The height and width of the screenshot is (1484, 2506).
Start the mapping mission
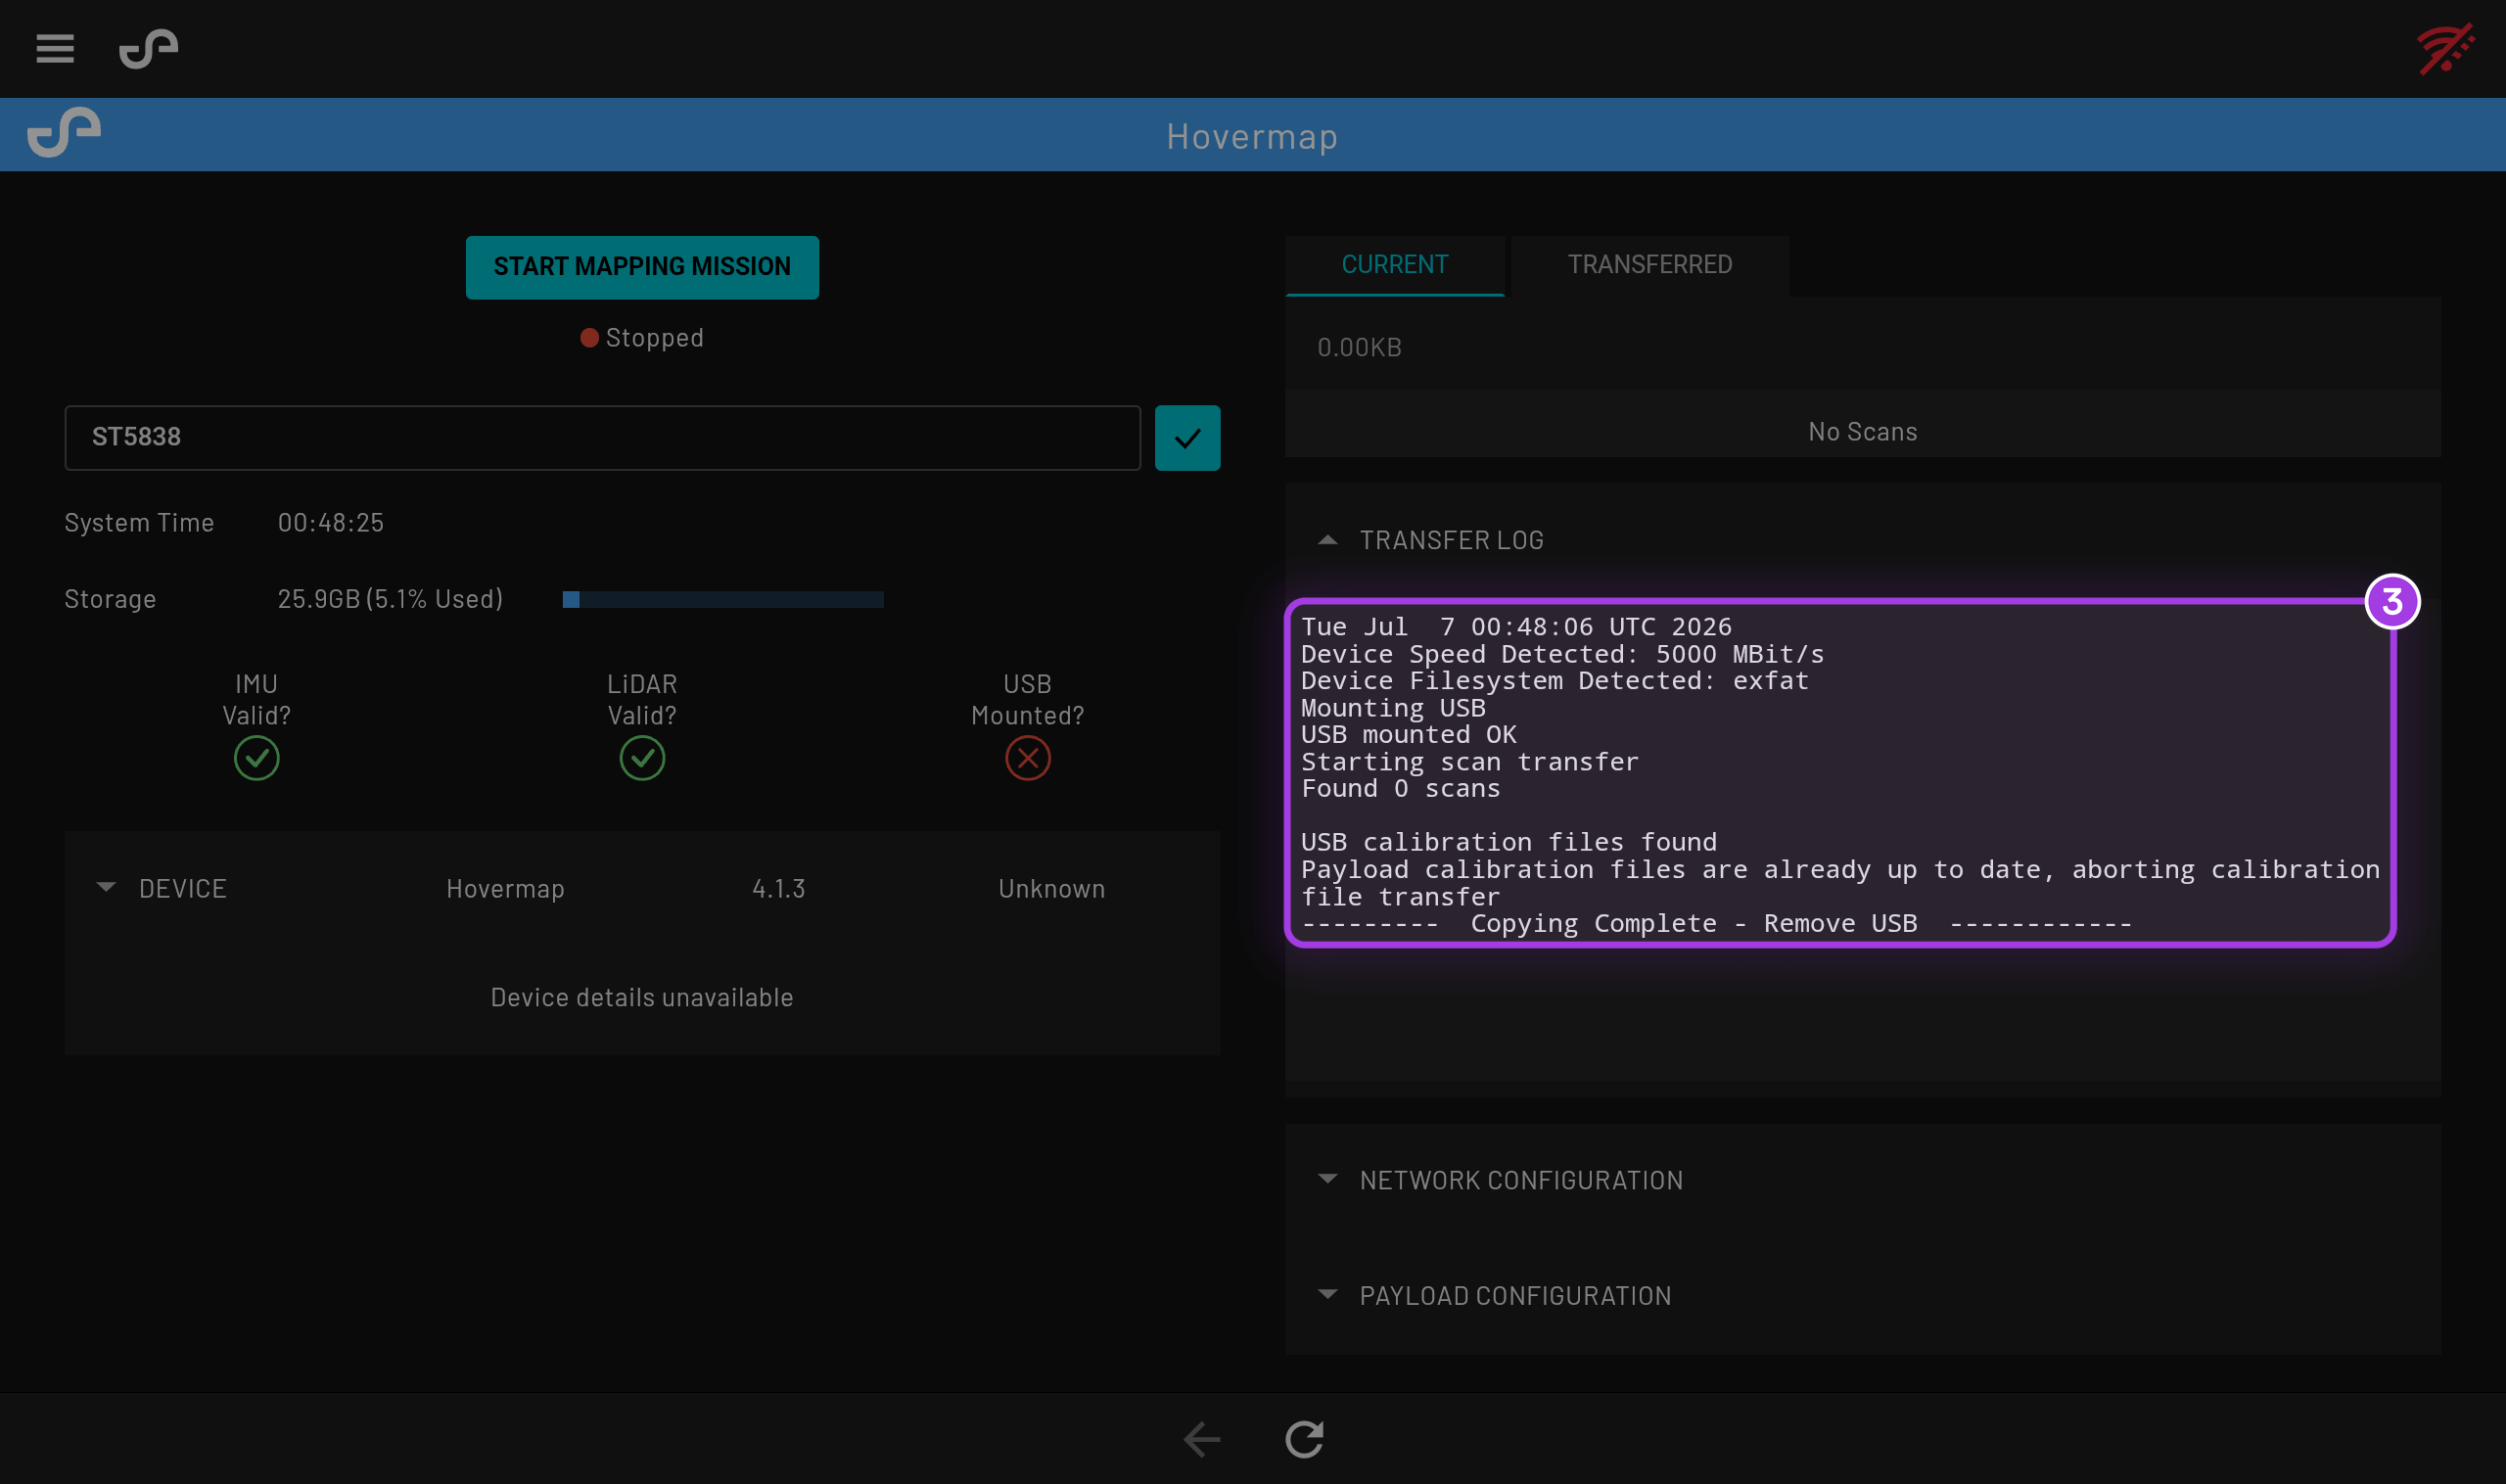tap(642, 267)
